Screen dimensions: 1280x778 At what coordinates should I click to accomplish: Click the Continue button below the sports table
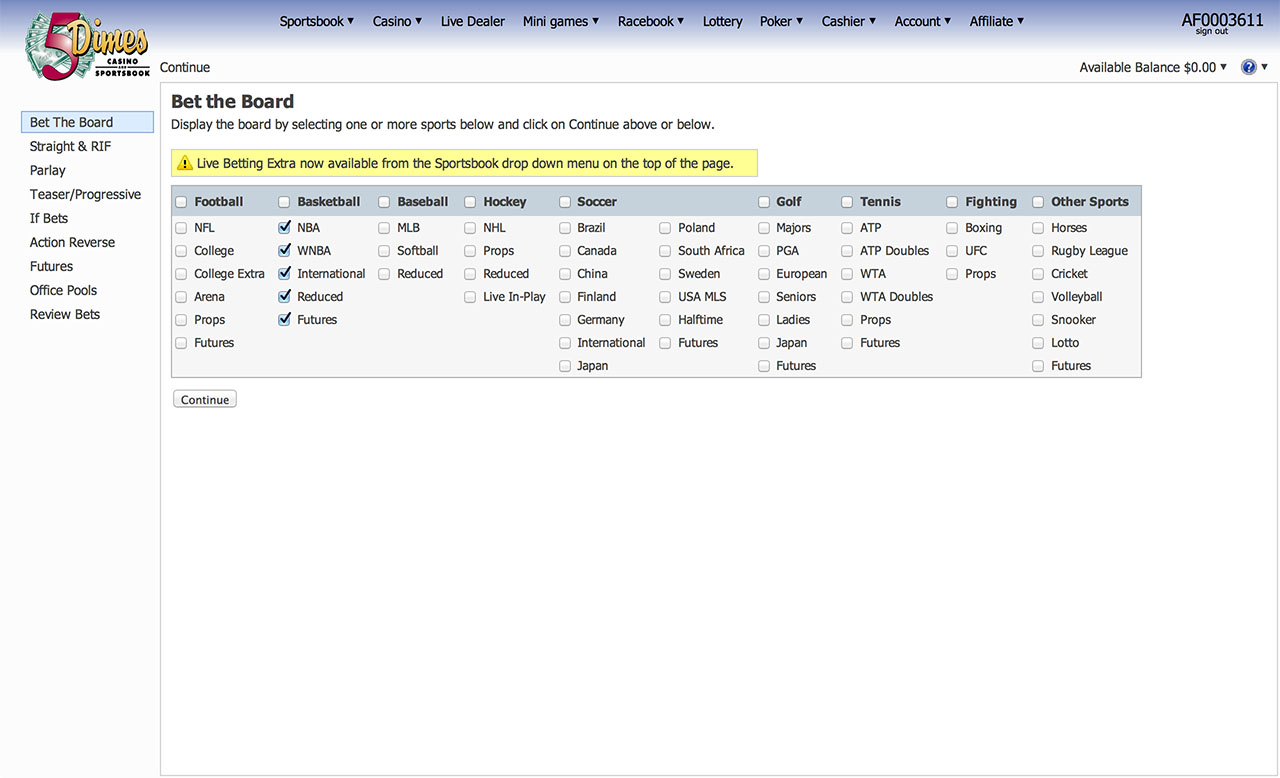tap(205, 399)
